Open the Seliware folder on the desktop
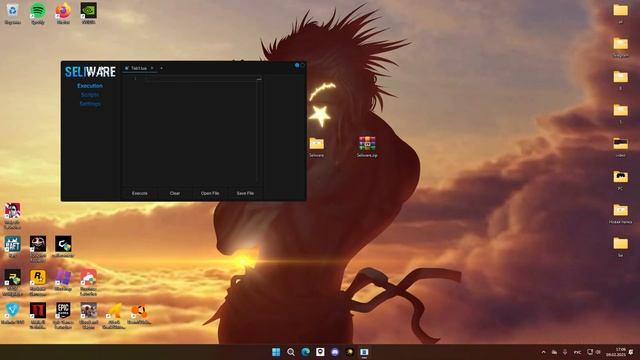The width and height of the screenshot is (640, 360). pos(316,147)
